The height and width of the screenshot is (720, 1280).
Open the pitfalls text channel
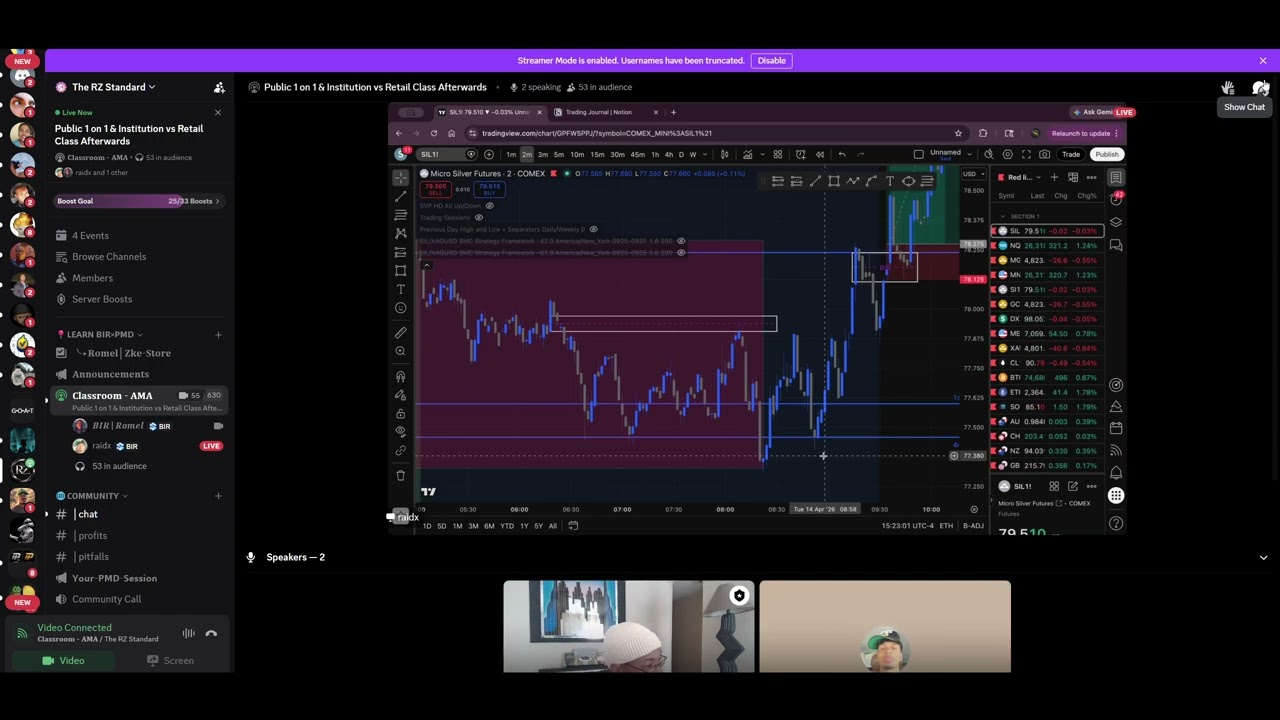[x=93, y=556]
